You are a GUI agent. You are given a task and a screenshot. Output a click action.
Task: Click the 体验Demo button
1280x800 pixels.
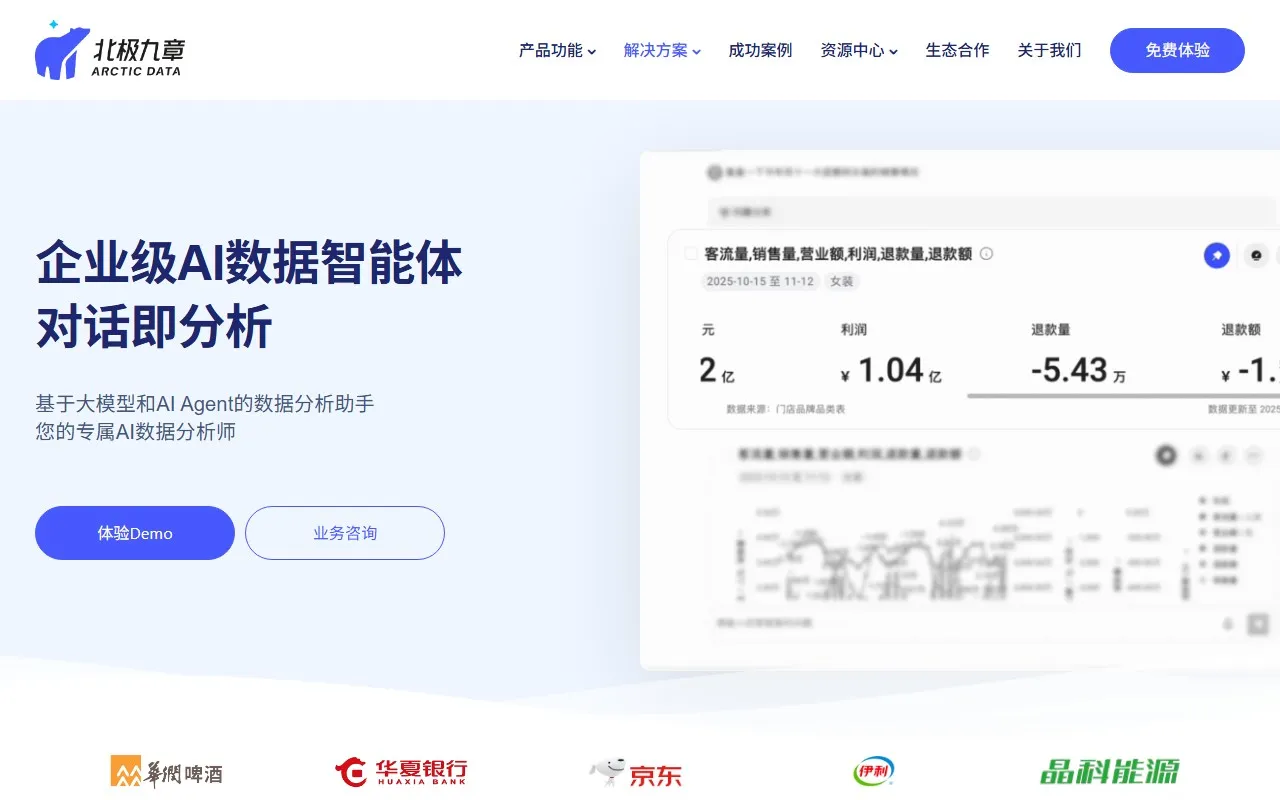click(134, 532)
